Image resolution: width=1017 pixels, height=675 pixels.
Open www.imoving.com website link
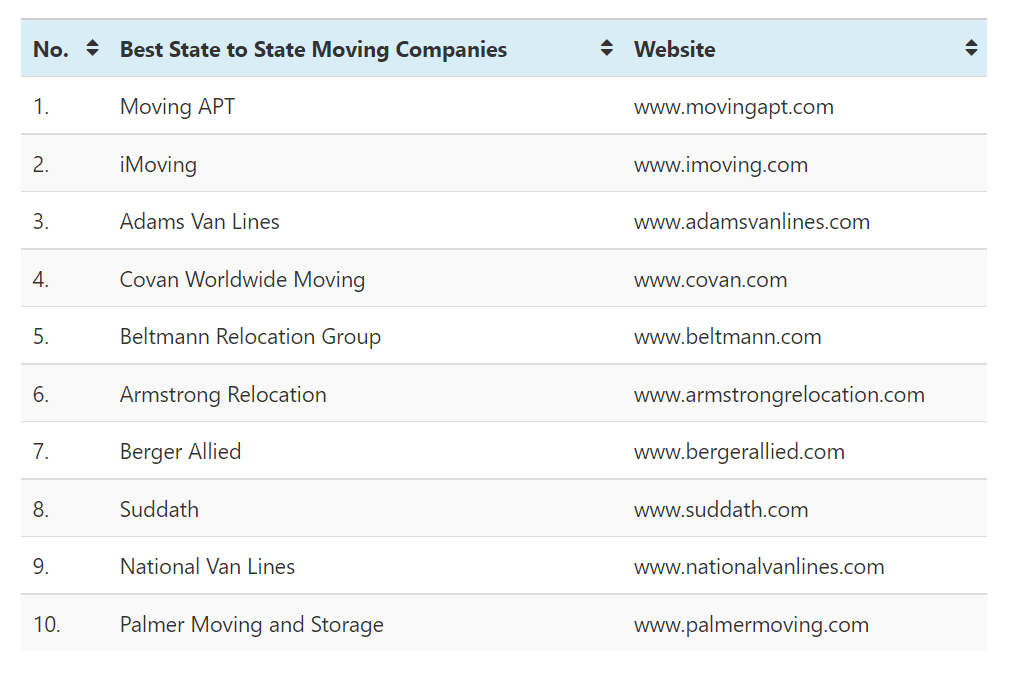click(x=720, y=165)
